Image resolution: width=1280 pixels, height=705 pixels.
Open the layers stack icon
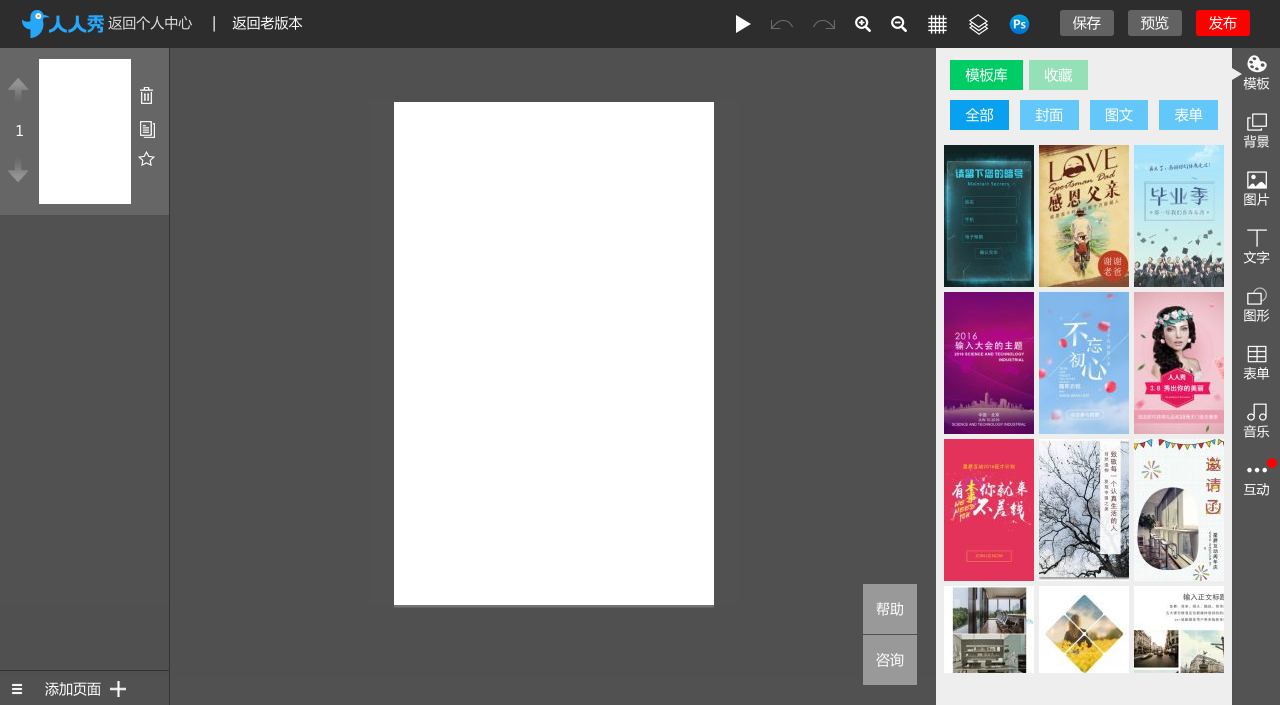[978, 24]
